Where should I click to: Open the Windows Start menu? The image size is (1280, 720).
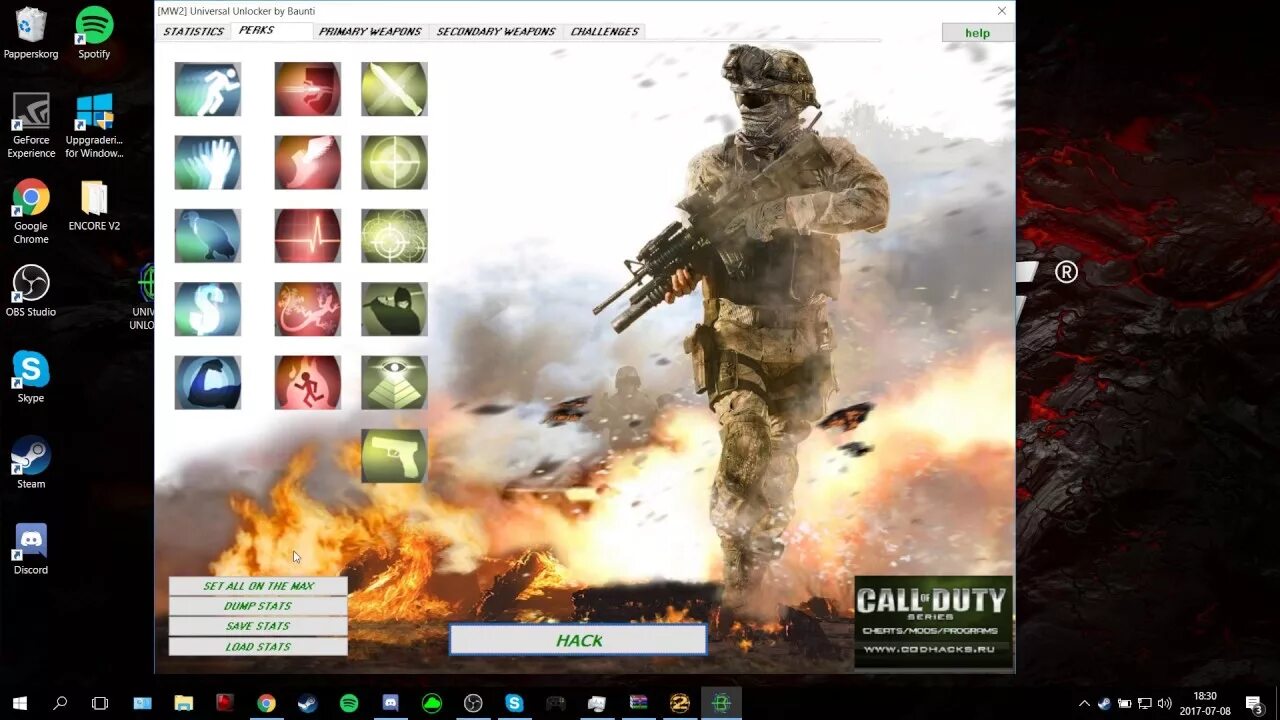coord(20,703)
